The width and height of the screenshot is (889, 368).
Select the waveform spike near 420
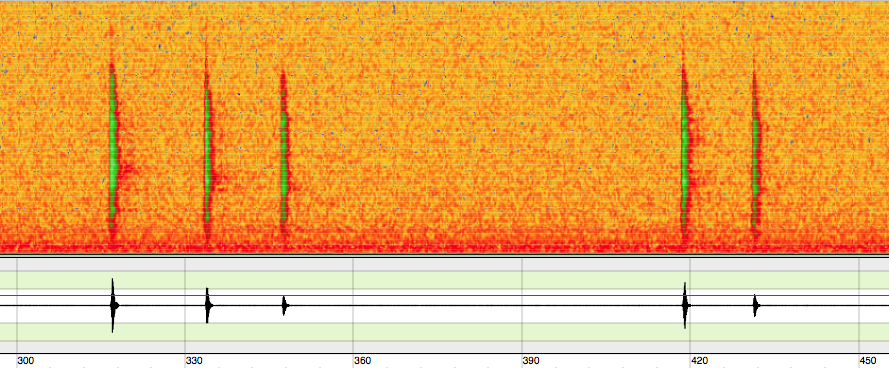click(685, 305)
